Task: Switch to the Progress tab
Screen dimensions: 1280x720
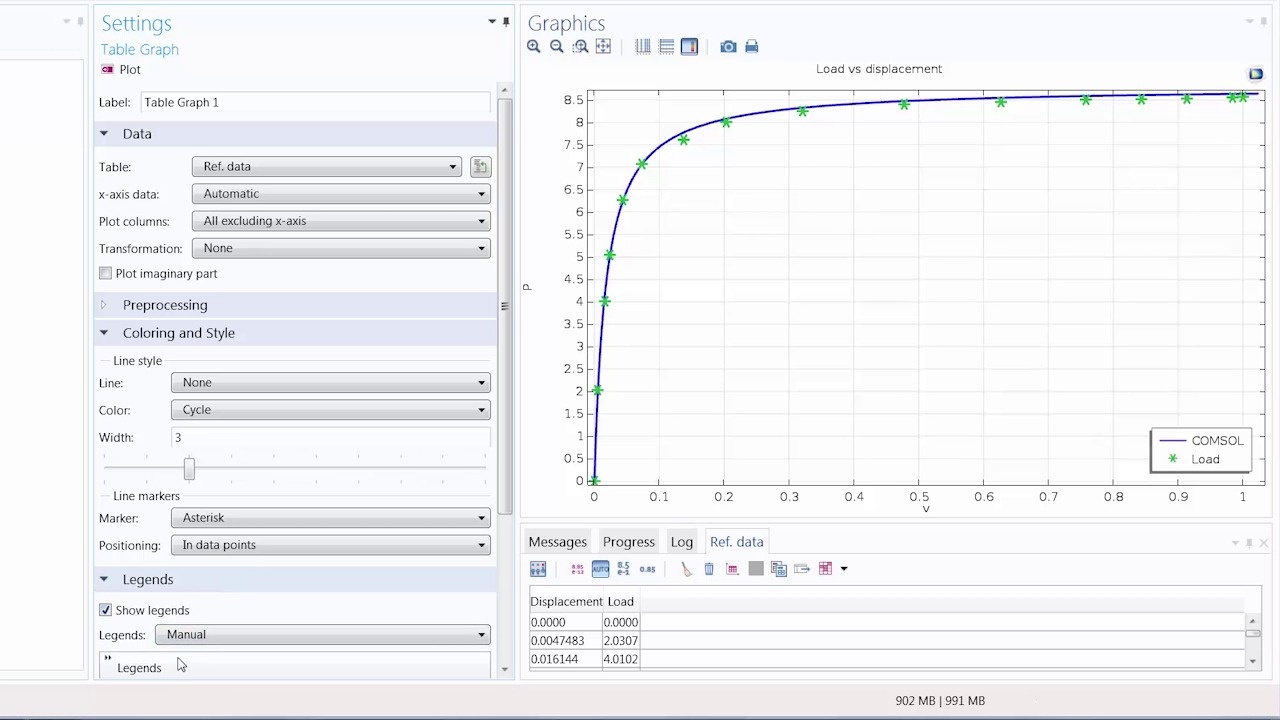Action: tap(629, 542)
